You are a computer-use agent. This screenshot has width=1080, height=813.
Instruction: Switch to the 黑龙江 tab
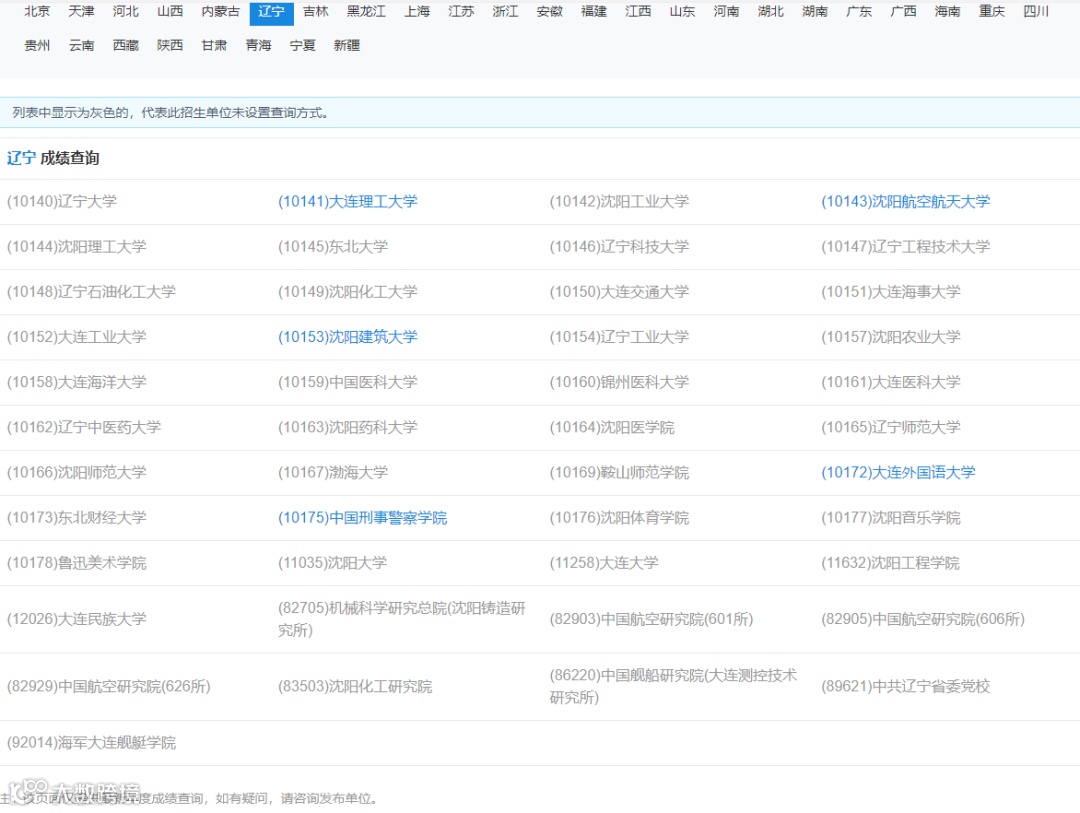click(366, 12)
